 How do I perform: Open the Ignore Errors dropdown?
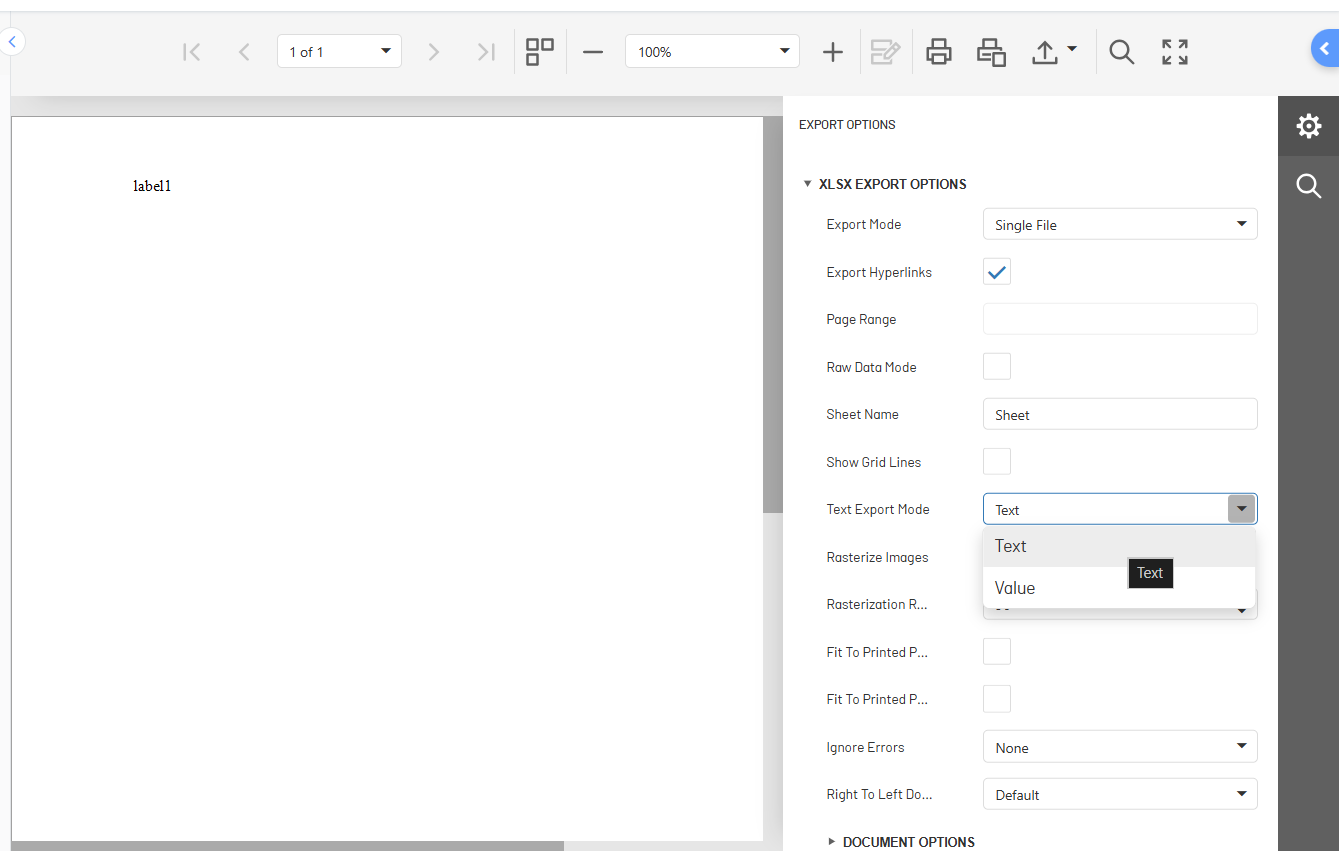(x=1120, y=747)
